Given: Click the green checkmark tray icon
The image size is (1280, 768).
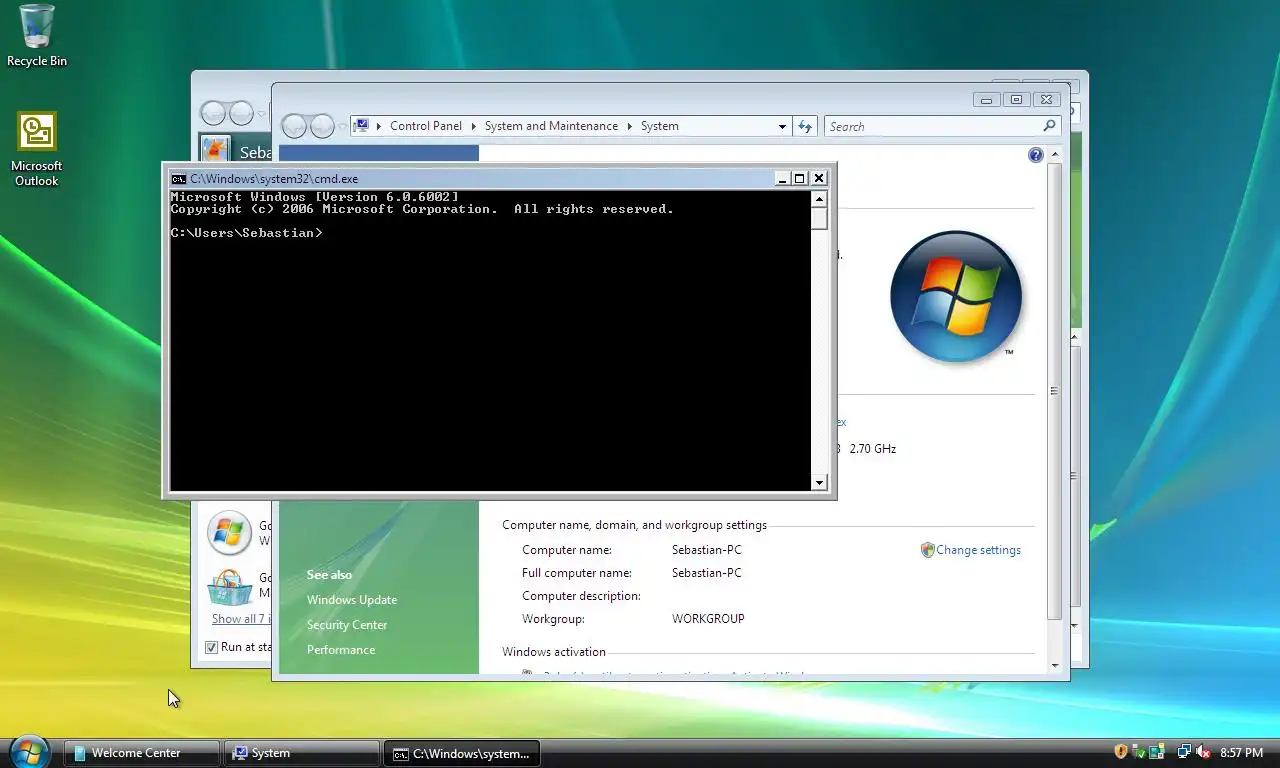Looking at the screenshot, I should (x=1140, y=752).
